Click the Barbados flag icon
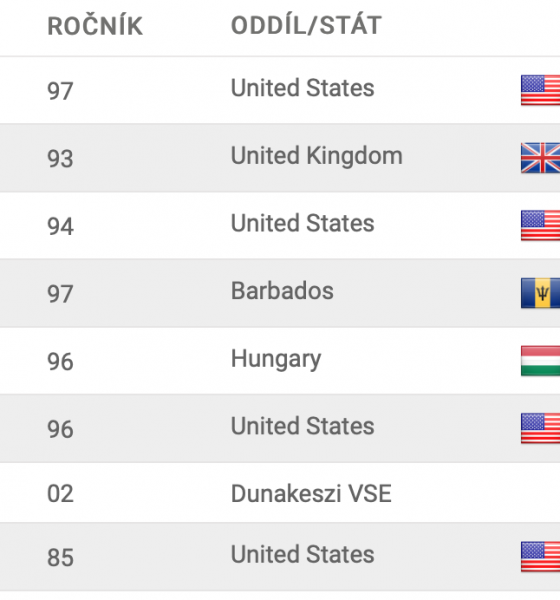 [x=540, y=293]
